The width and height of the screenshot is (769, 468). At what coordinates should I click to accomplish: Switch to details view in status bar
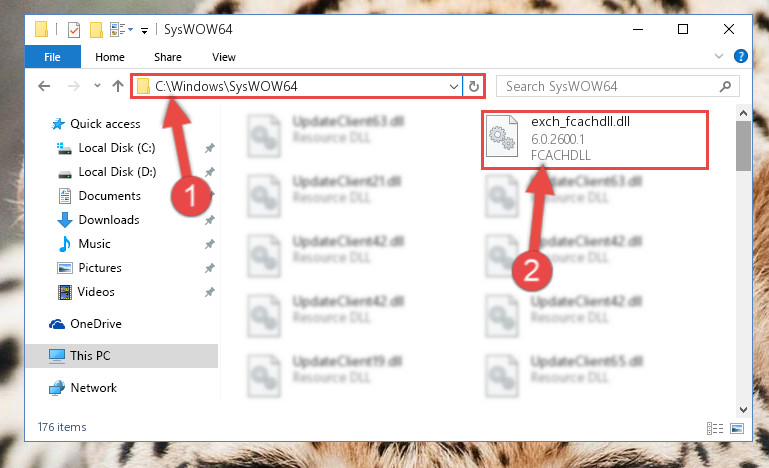click(715, 428)
